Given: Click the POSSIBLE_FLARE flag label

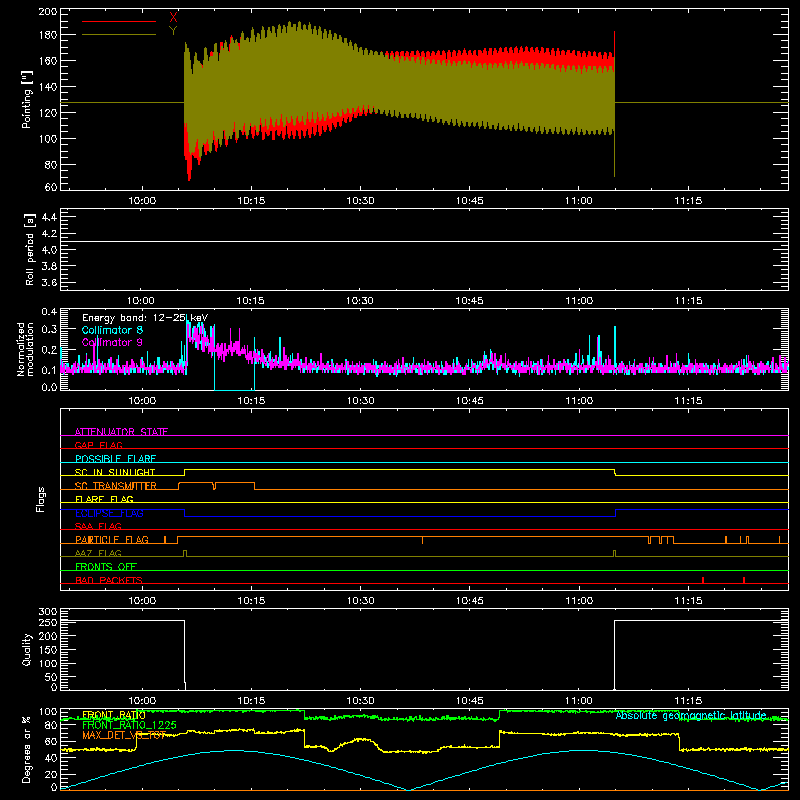Looking at the screenshot, I should point(115,459).
